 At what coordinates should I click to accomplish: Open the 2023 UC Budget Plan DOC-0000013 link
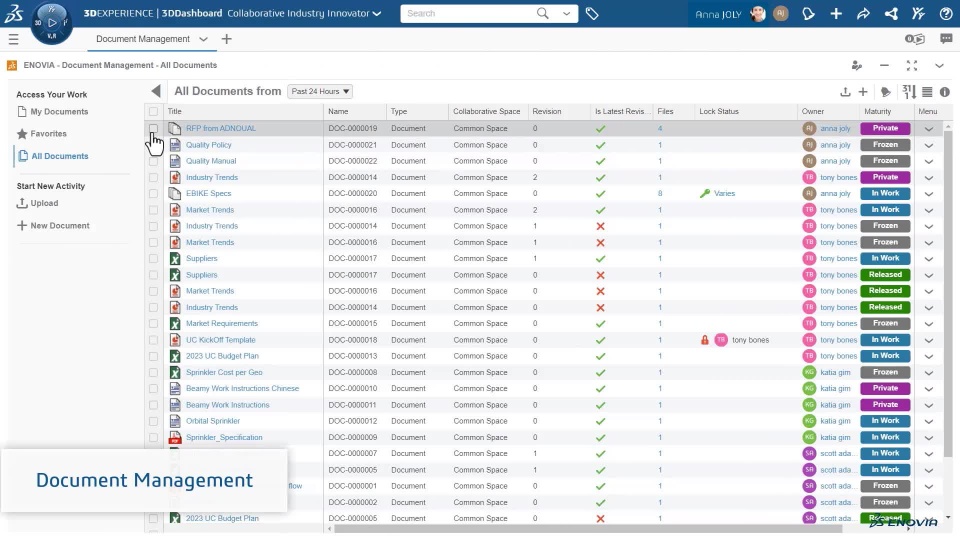pos(222,356)
